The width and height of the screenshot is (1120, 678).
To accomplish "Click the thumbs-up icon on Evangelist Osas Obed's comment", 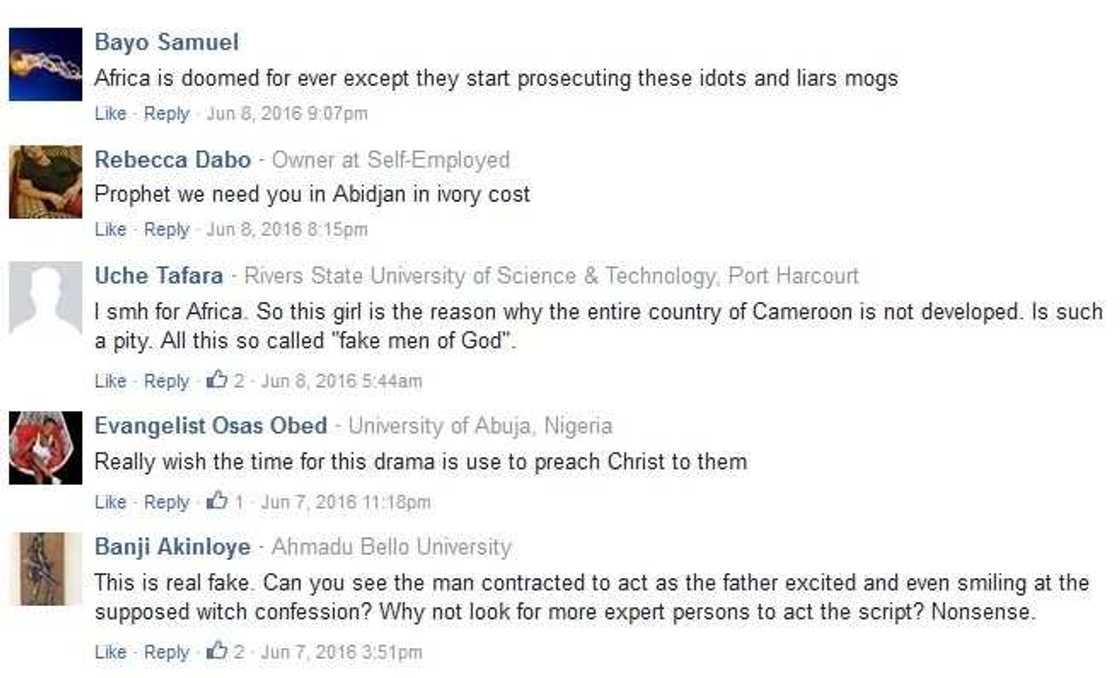I will (x=217, y=502).
